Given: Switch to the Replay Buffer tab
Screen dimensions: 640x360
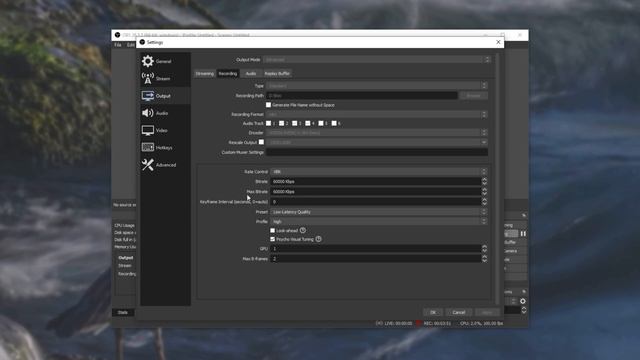Looking at the screenshot, I should [277, 73].
